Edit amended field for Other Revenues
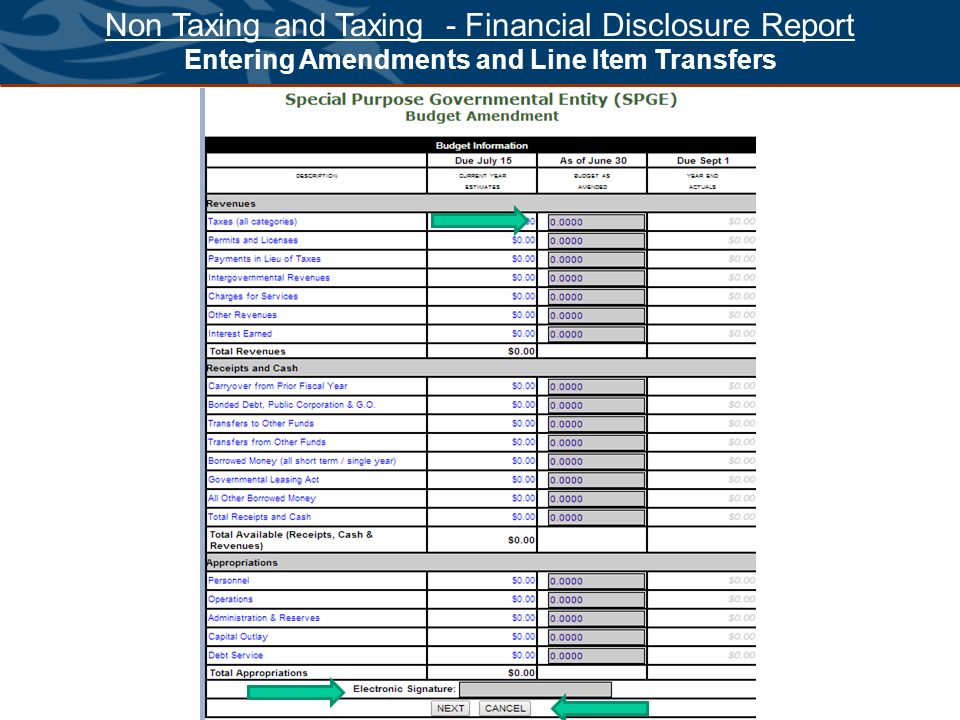 click(596, 315)
